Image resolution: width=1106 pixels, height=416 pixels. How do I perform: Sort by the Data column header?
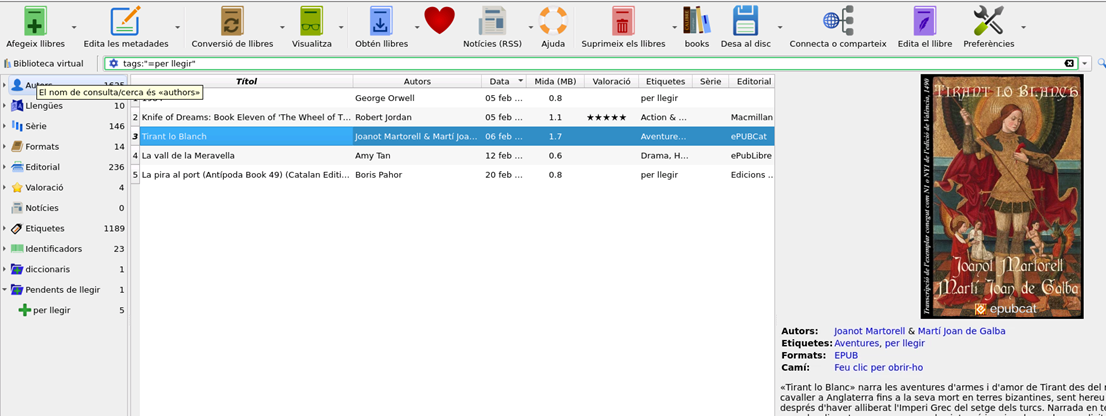pos(504,81)
